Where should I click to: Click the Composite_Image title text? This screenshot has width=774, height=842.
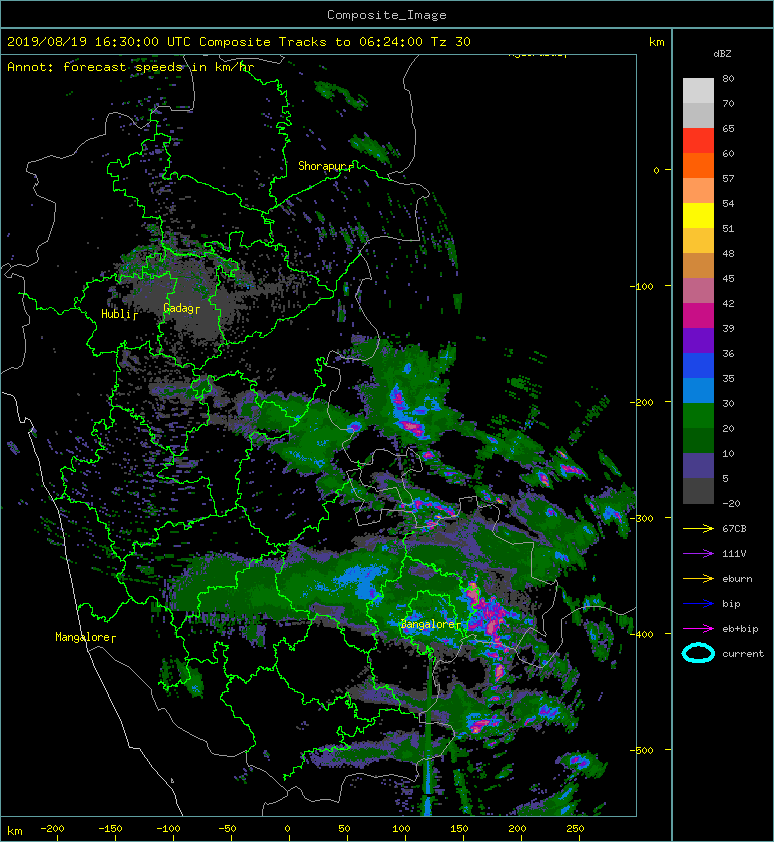click(x=387, y=15)
